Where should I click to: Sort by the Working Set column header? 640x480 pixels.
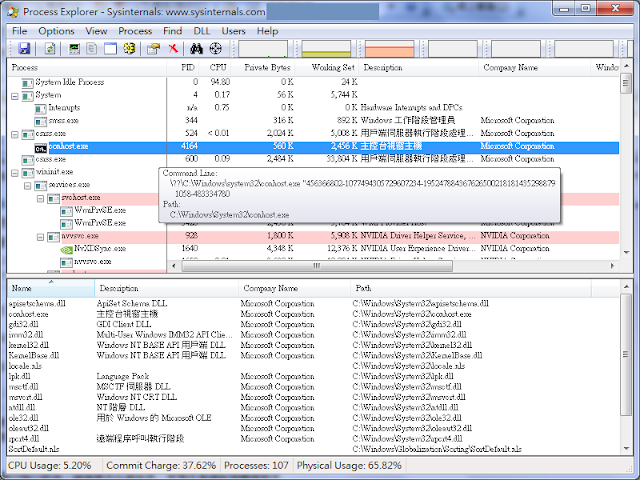326,67
